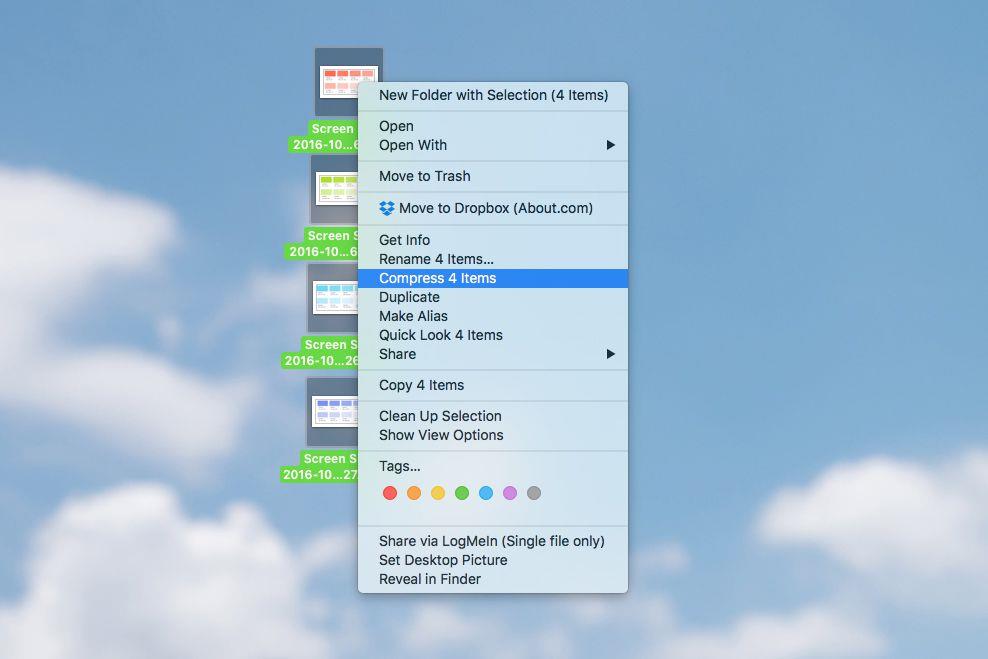Apply the yellow tag color
Screen dimensions: 988x659
[x=438, y=493]
